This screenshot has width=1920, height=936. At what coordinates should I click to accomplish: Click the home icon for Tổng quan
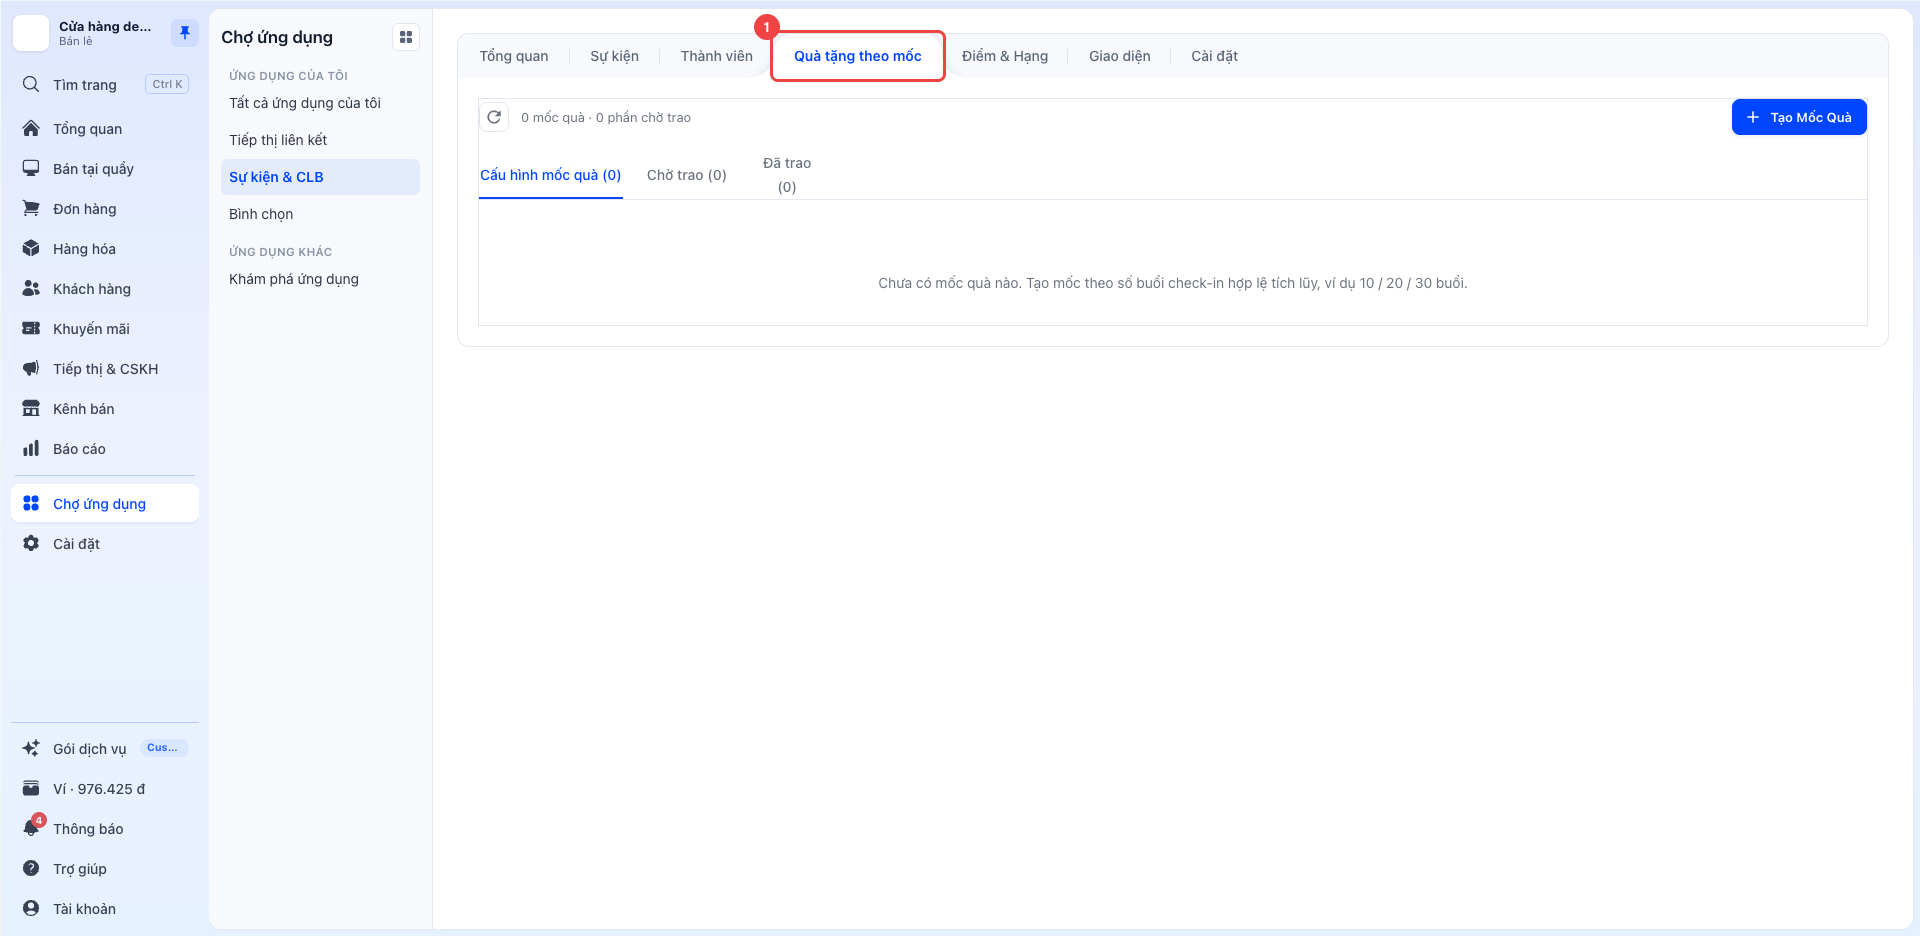(31, 128)
